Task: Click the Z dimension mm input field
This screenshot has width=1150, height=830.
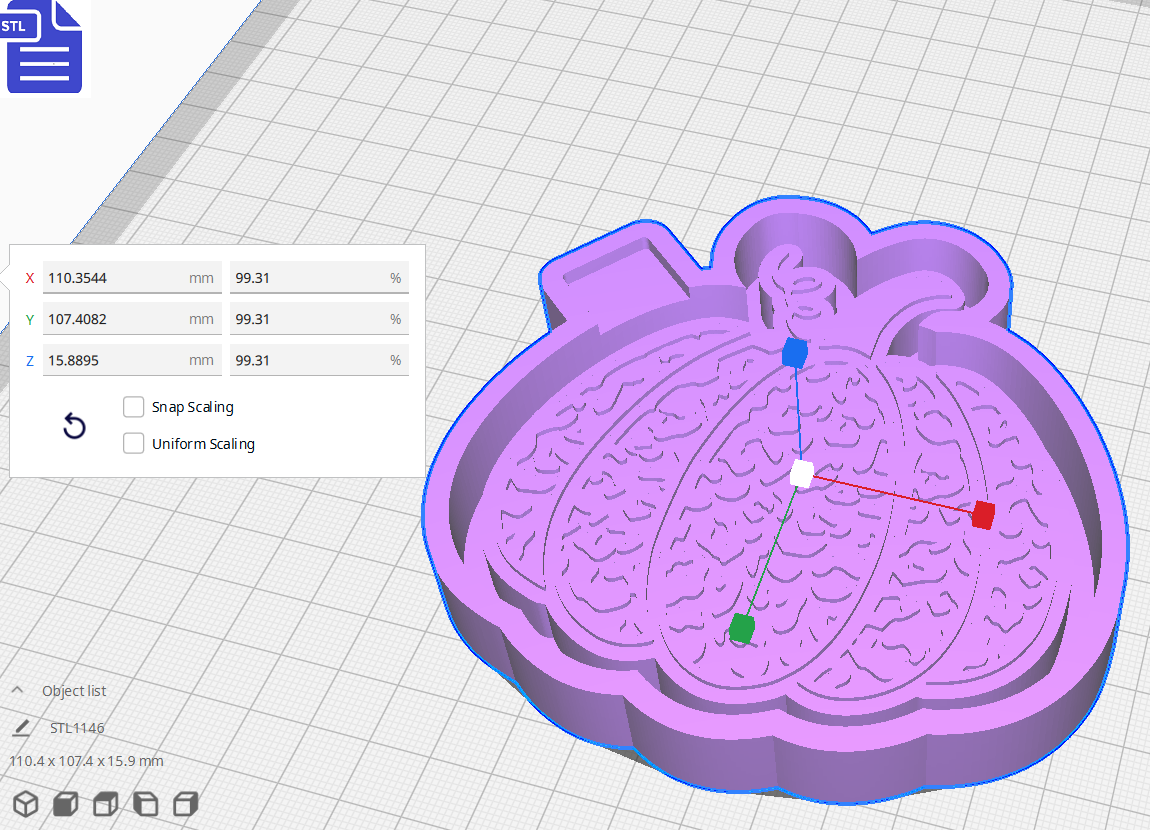Action: [x=131, y=359]
